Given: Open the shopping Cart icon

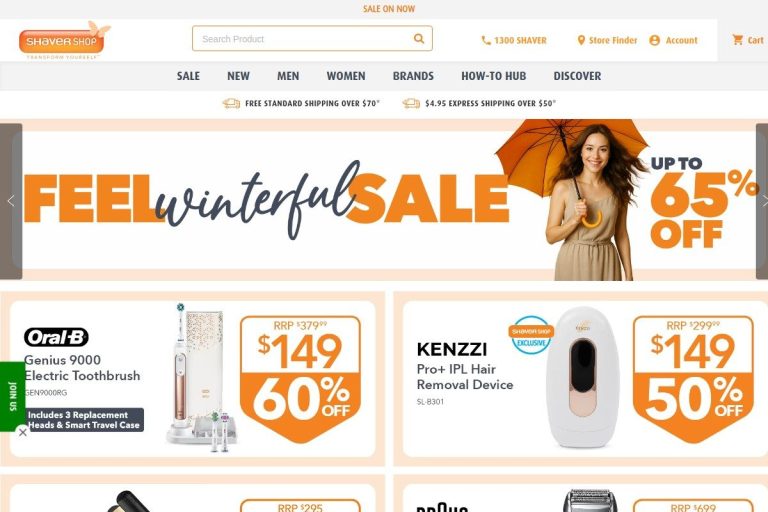Looking at the screenshot, I should (738, 40).
